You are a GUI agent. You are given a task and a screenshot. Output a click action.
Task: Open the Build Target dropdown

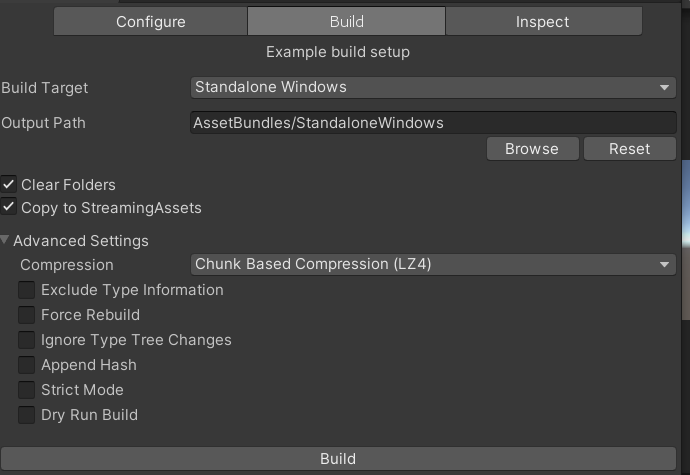(433, 87)
